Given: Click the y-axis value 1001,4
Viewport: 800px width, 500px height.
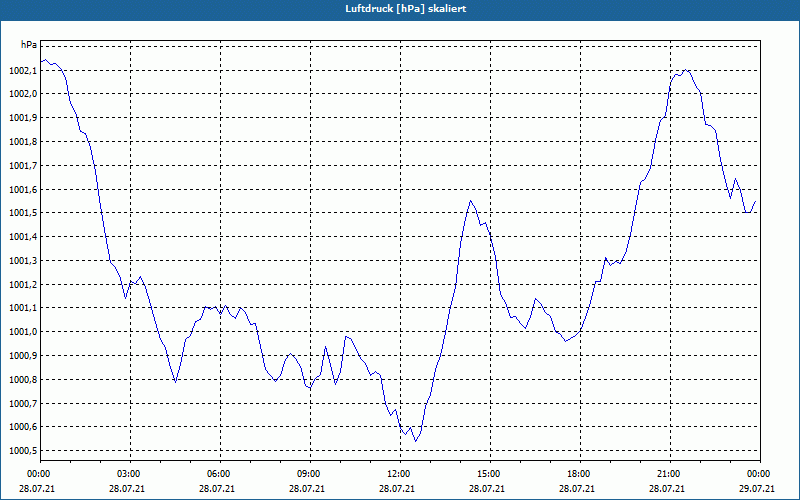Looking at the screenshot, I should point(23,237).
